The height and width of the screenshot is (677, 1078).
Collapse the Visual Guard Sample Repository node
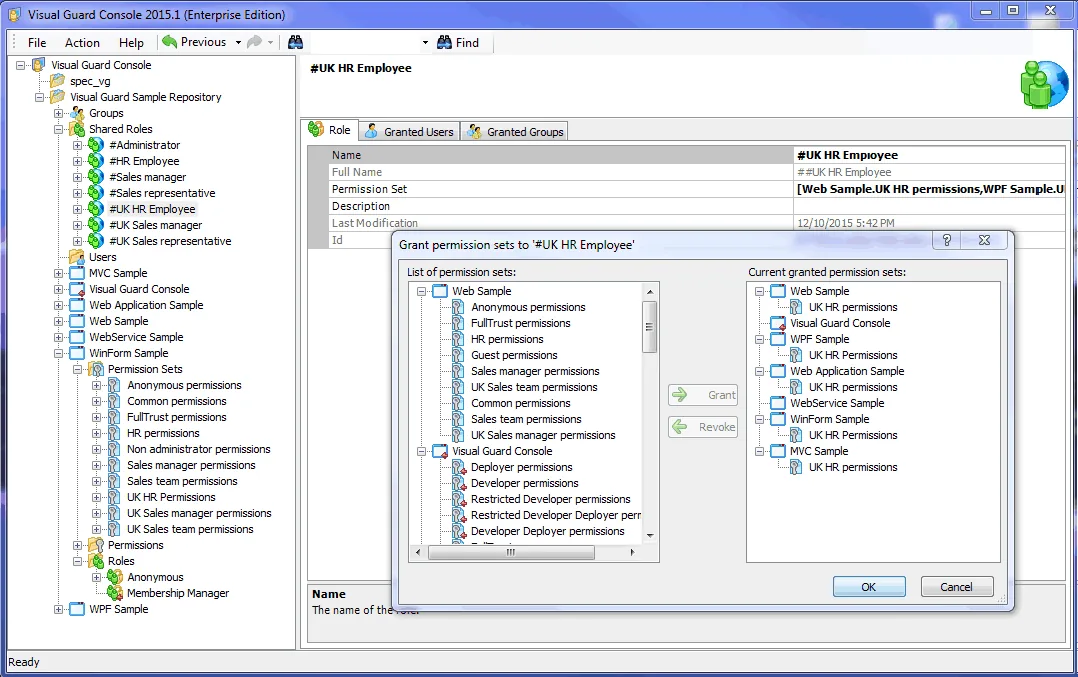pyautogui.click(x=40, y=97)
